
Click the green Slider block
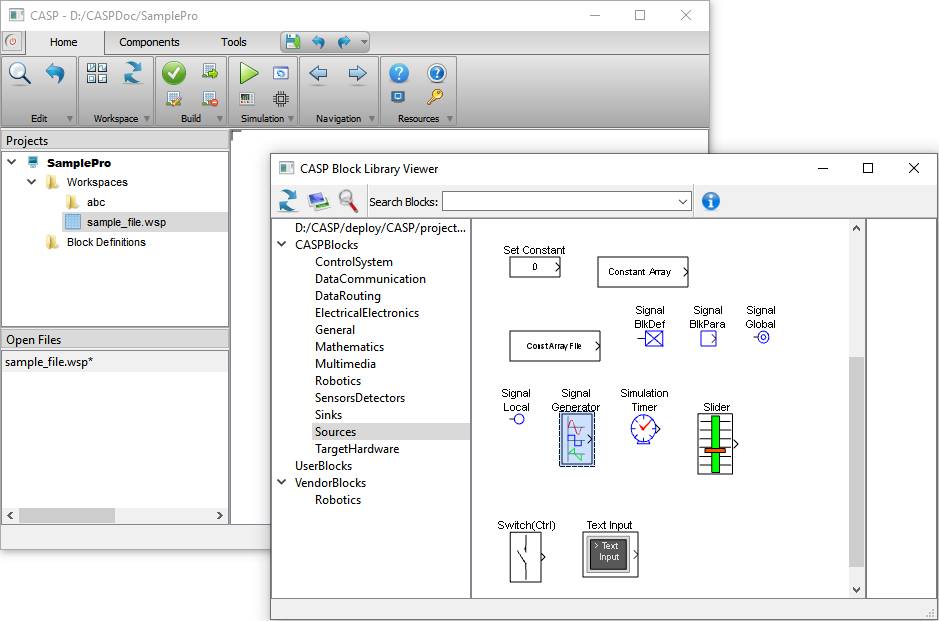click(x=715, y=444)
